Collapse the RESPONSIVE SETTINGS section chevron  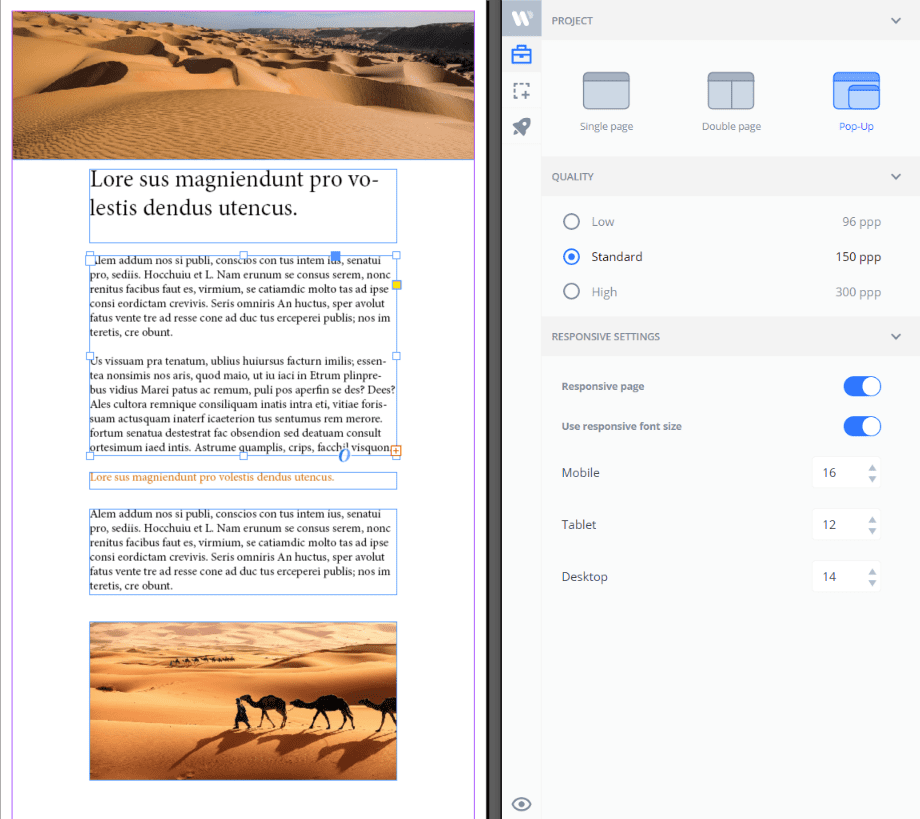pos(896,337)
